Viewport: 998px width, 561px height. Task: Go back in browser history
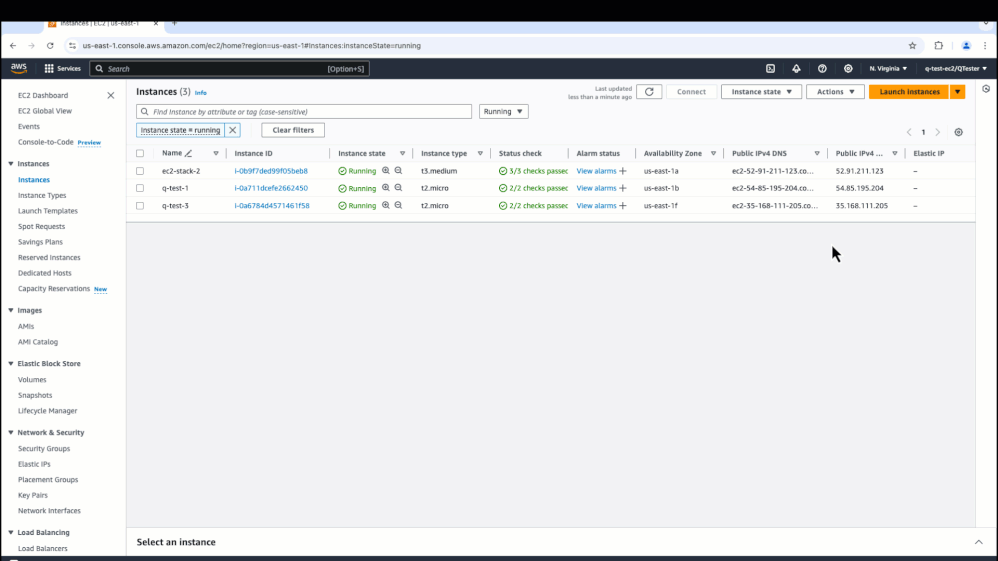[13, 46]
